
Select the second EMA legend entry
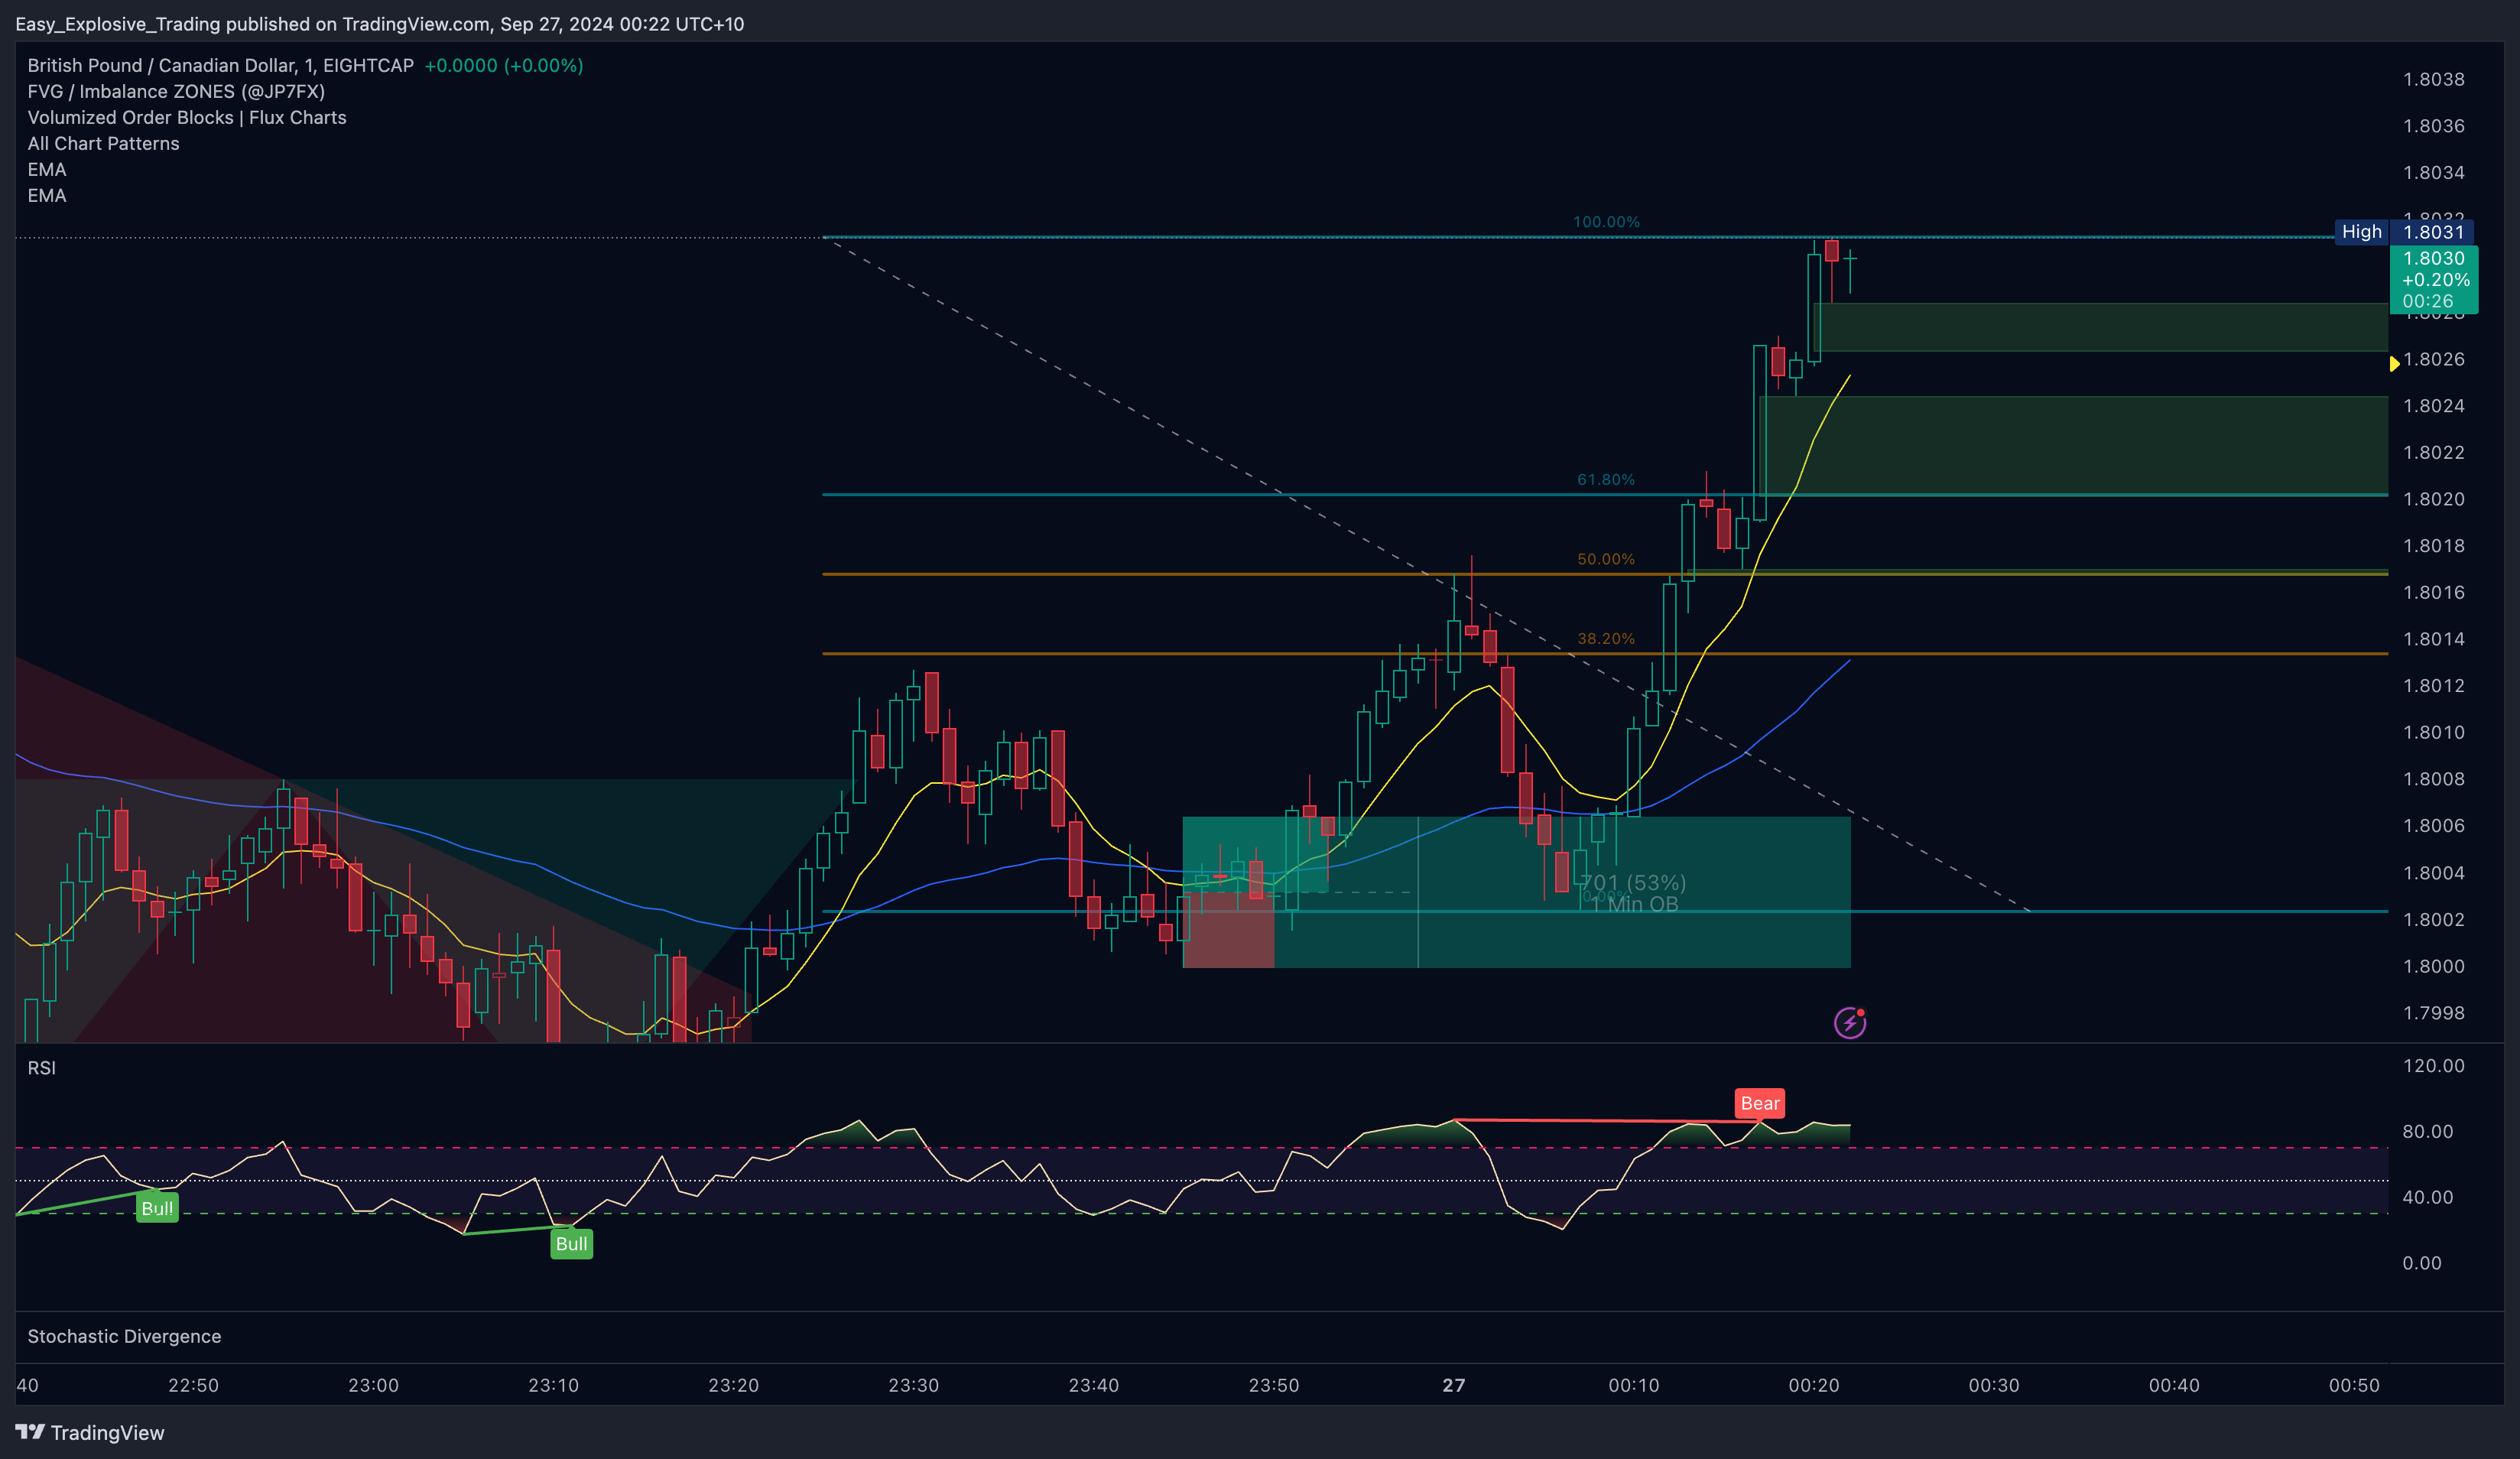tap(47, 195)
